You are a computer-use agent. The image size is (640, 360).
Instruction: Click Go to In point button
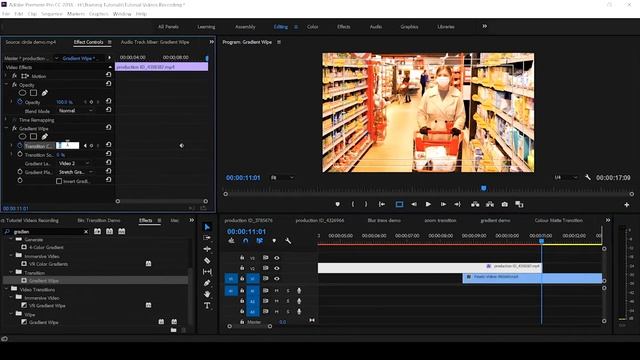[382, 204]
